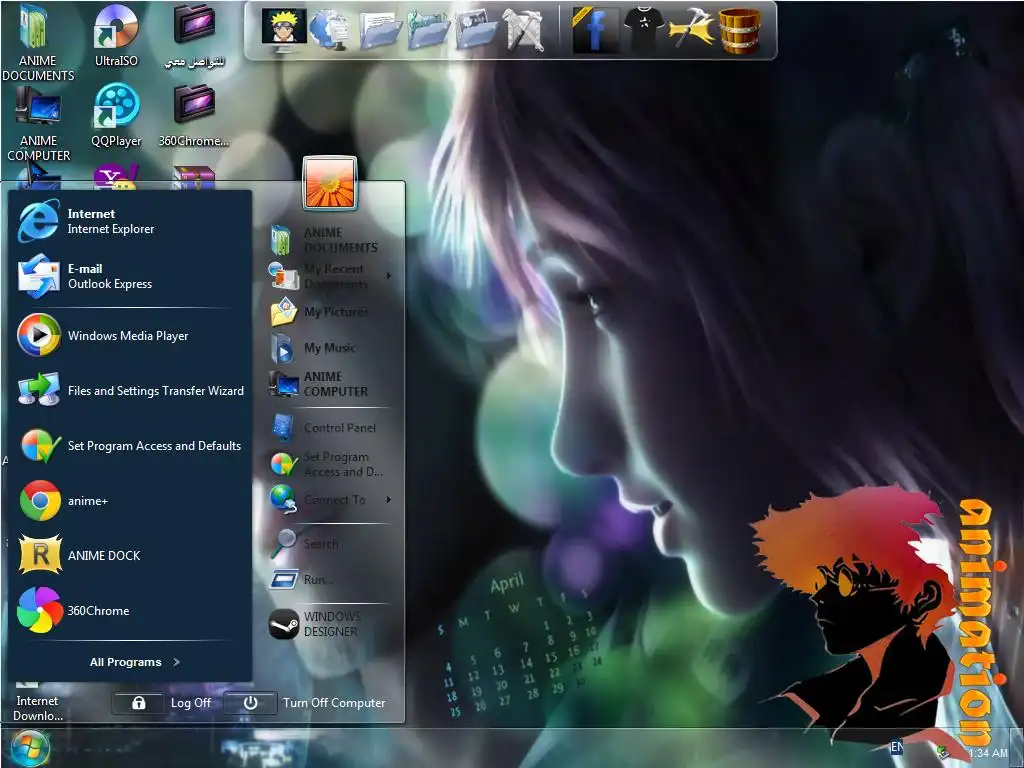Image resolution: width=1024 pixels, height=768 pixels.
Task: Expand the Connect To submenu
Action: [329, 500]
